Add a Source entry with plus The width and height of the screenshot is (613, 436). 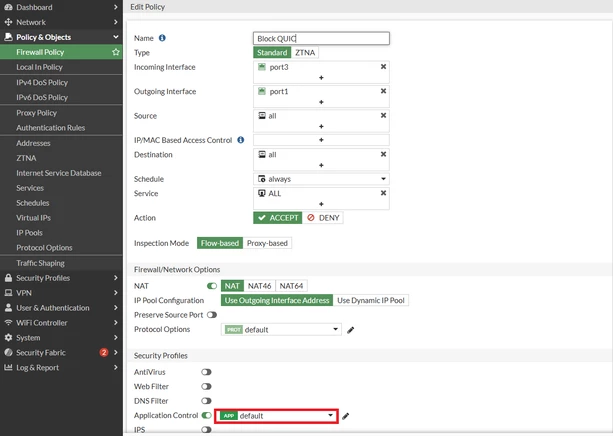pos(321,126)
